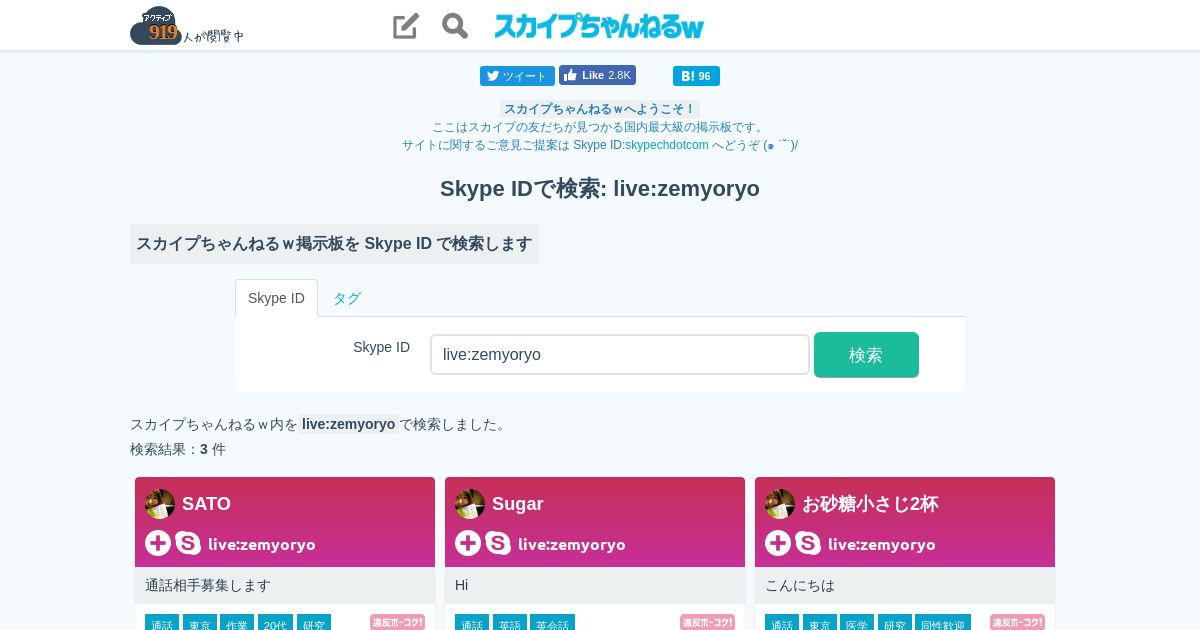Open the お砂糖小さじ2杯 post title

[x=870, y=504]
